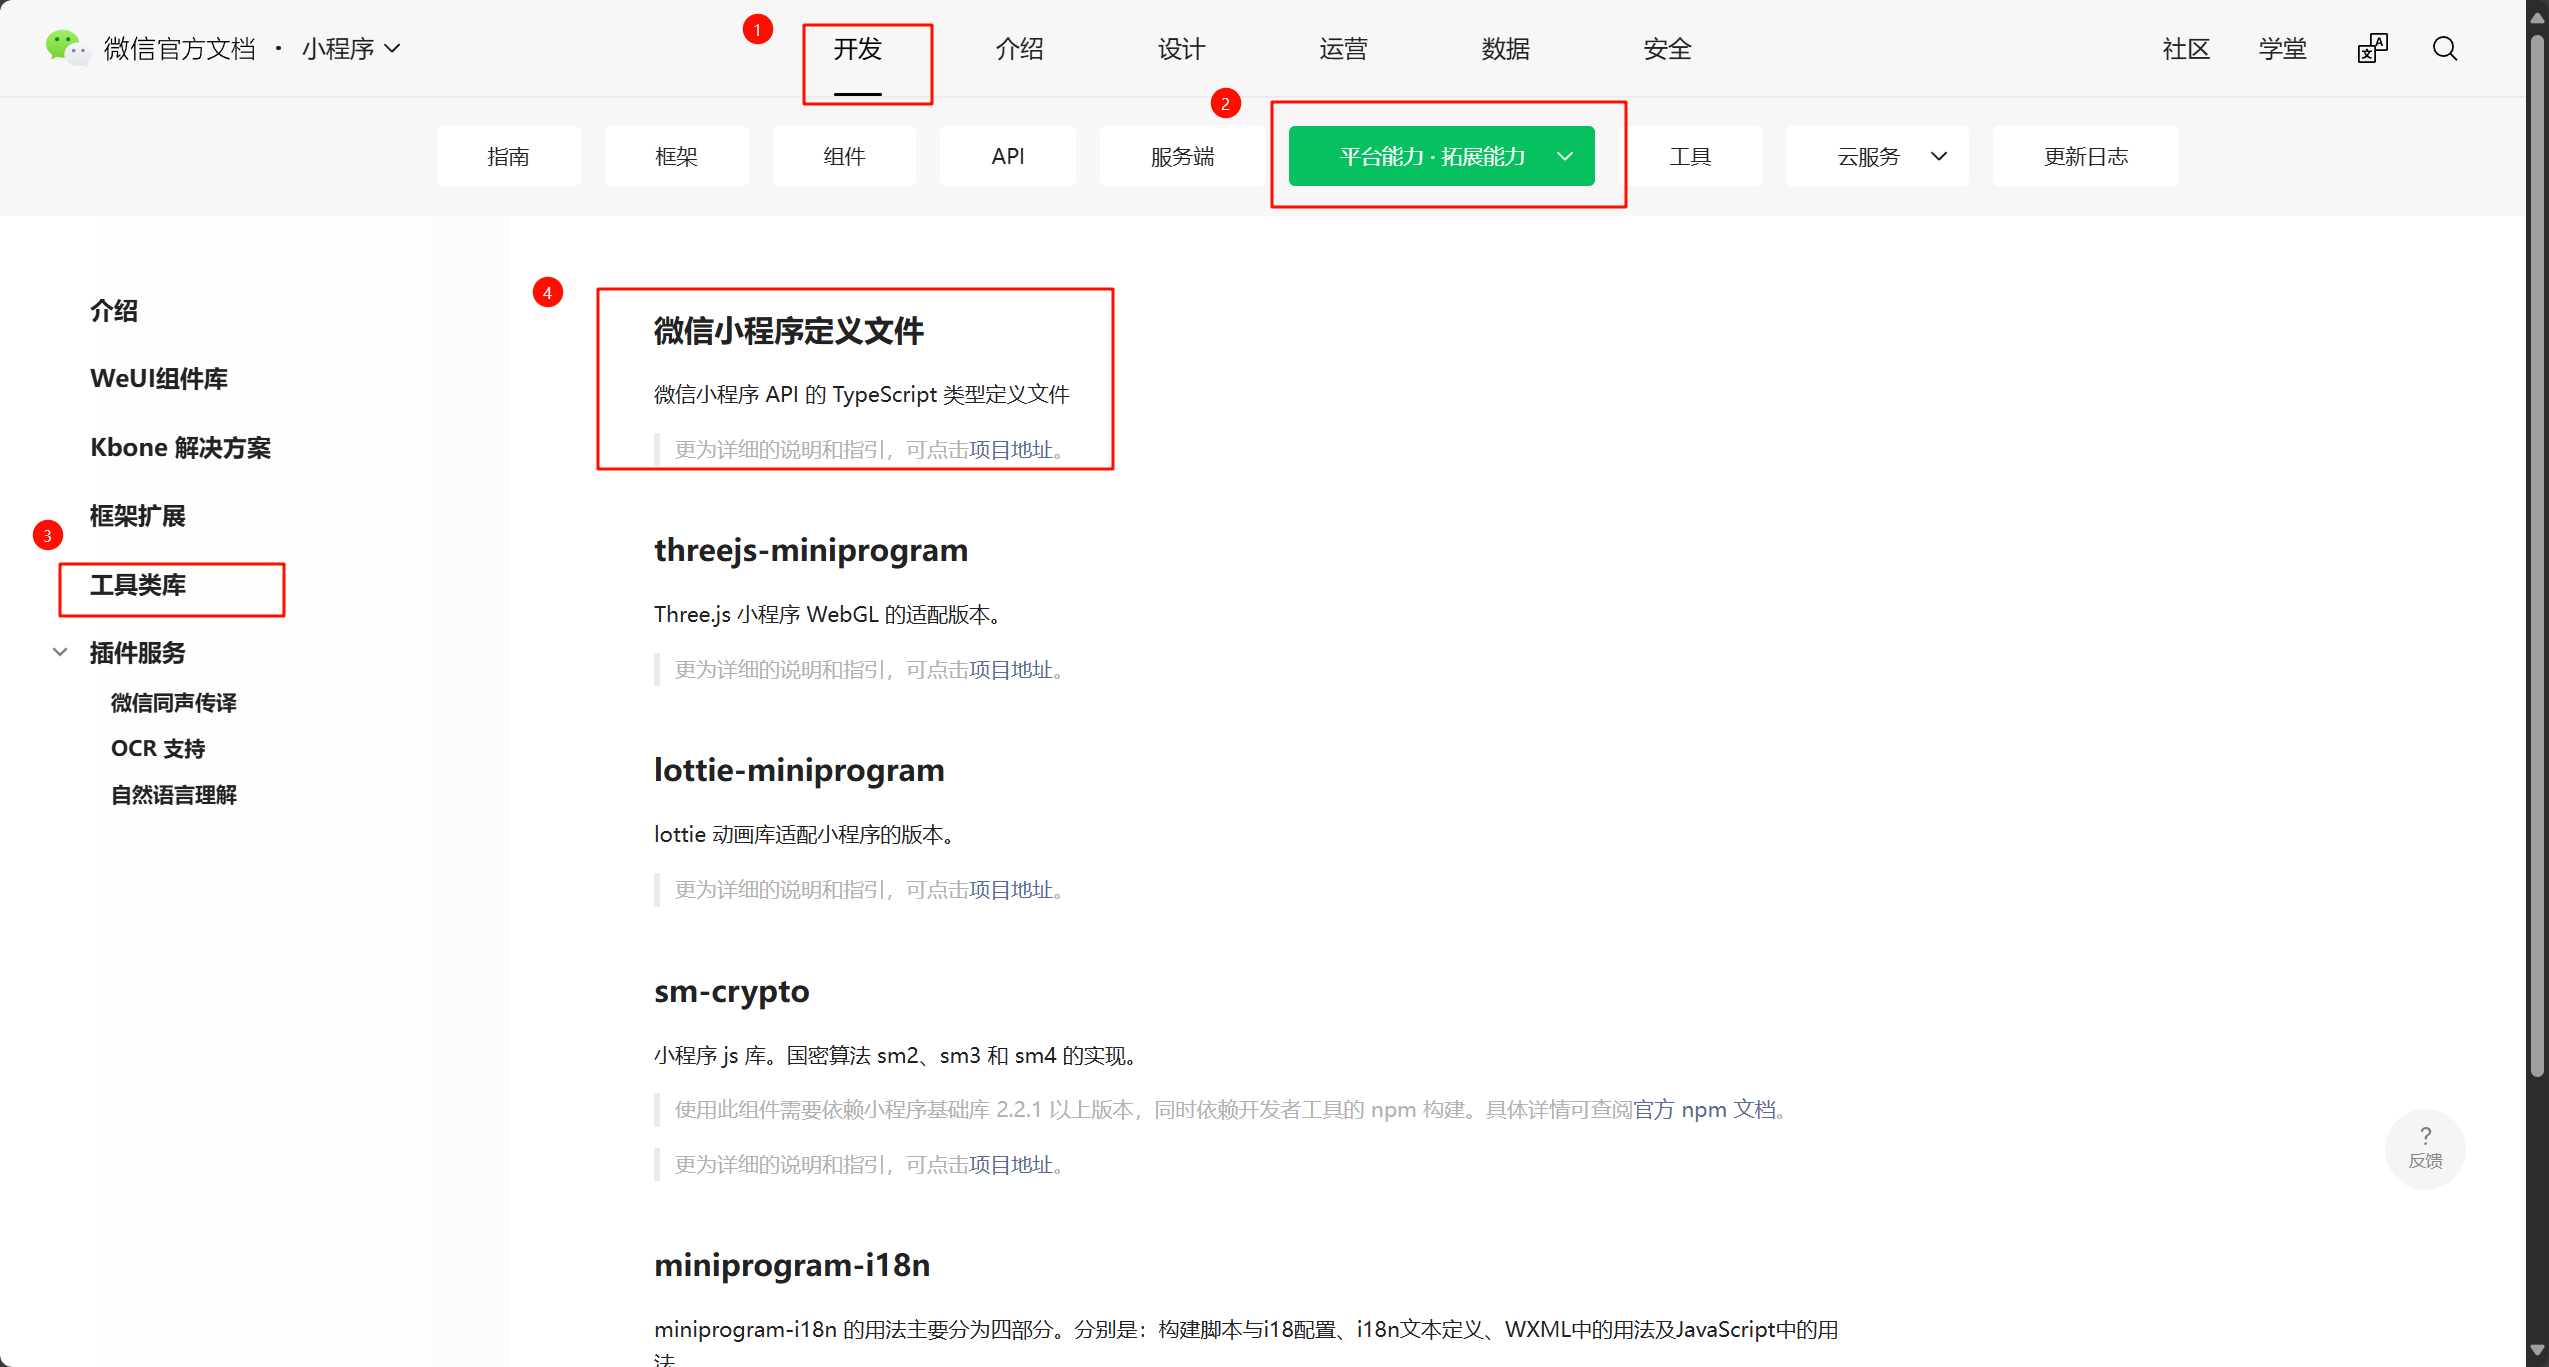Open 自然语言理解 plugin page
This screenshot has width=2549, height=1367.
tap(174, 795)
